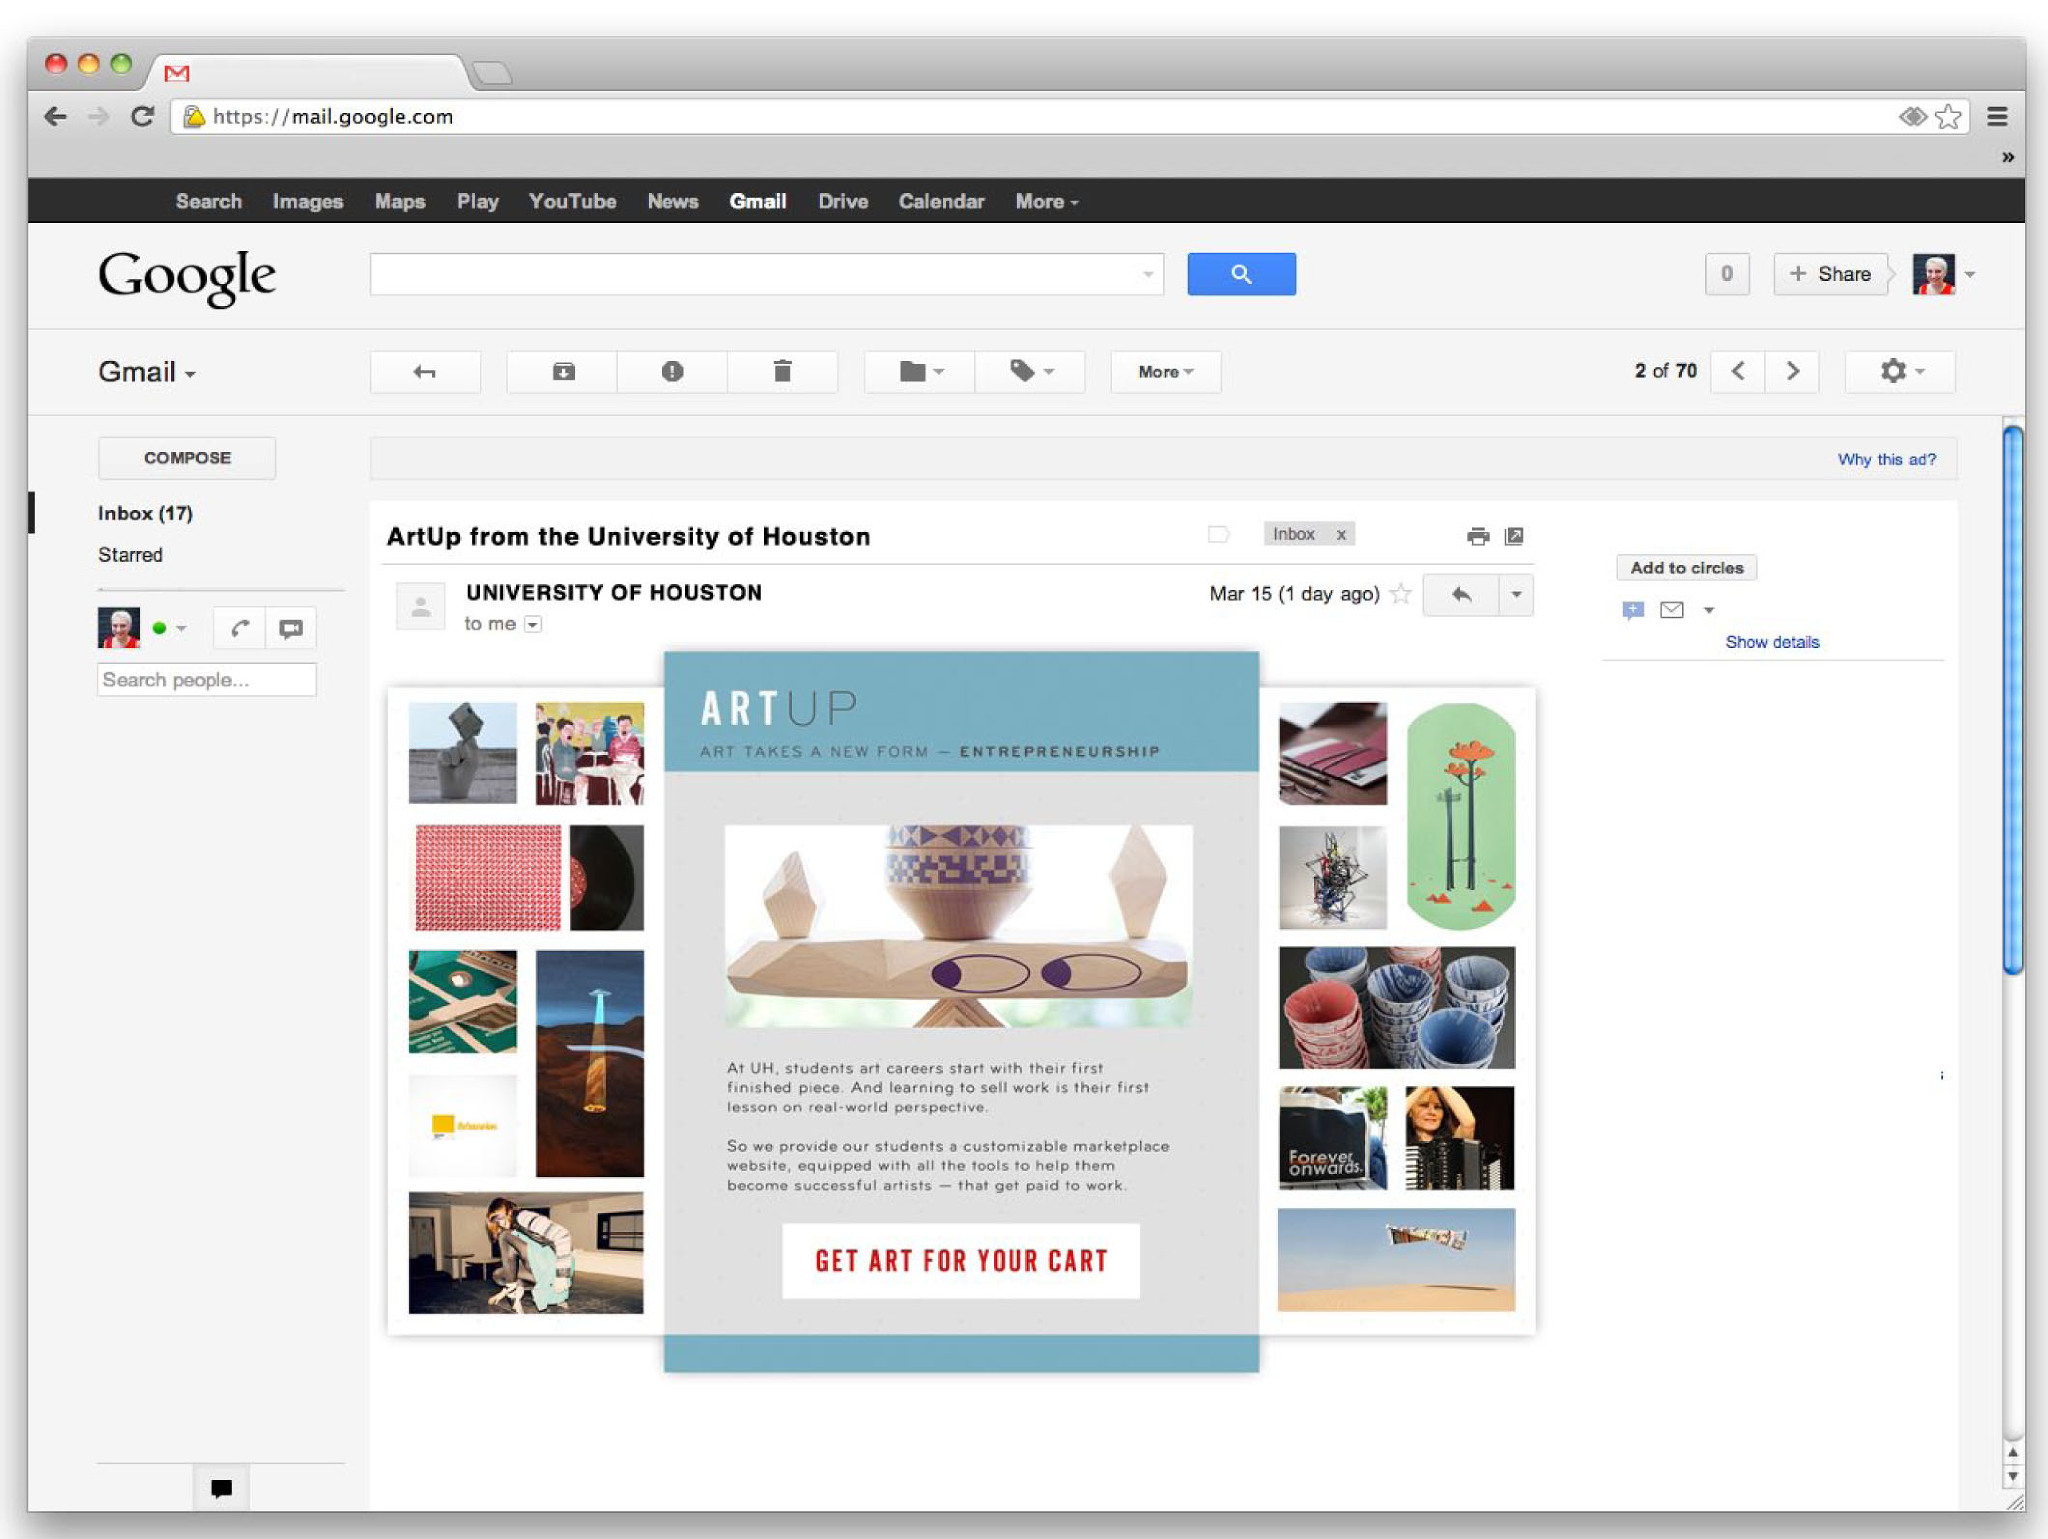Expand the More menu in Google bar
The image size is (2048, 1539).
coord(1047,202)
